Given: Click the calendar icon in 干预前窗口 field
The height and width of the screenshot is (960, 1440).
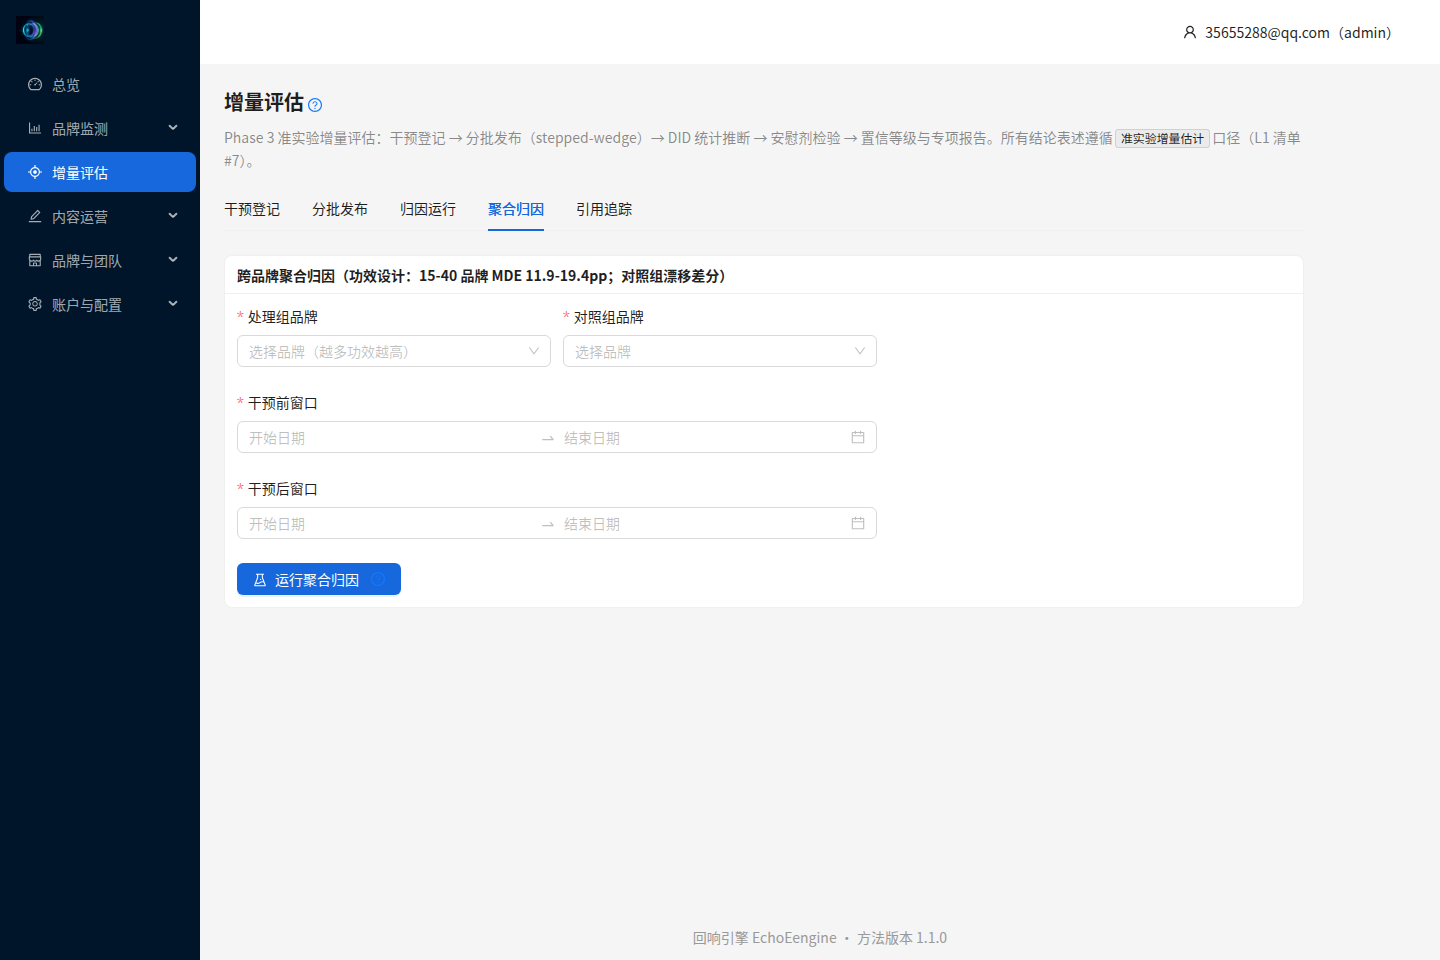Looking at the screenshot, I should point(858,437).
